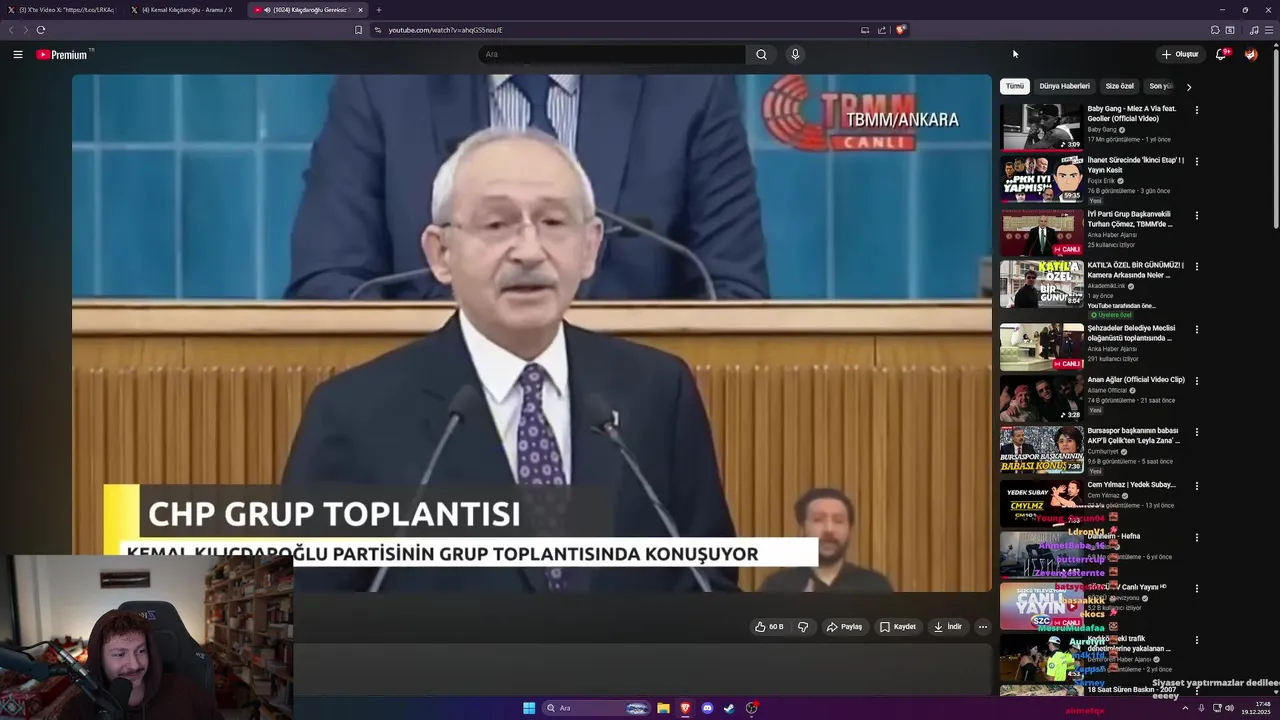The image size is (1280, 720).
Task: Switch to X'te Video browser tab
Action: click(60, 10)
